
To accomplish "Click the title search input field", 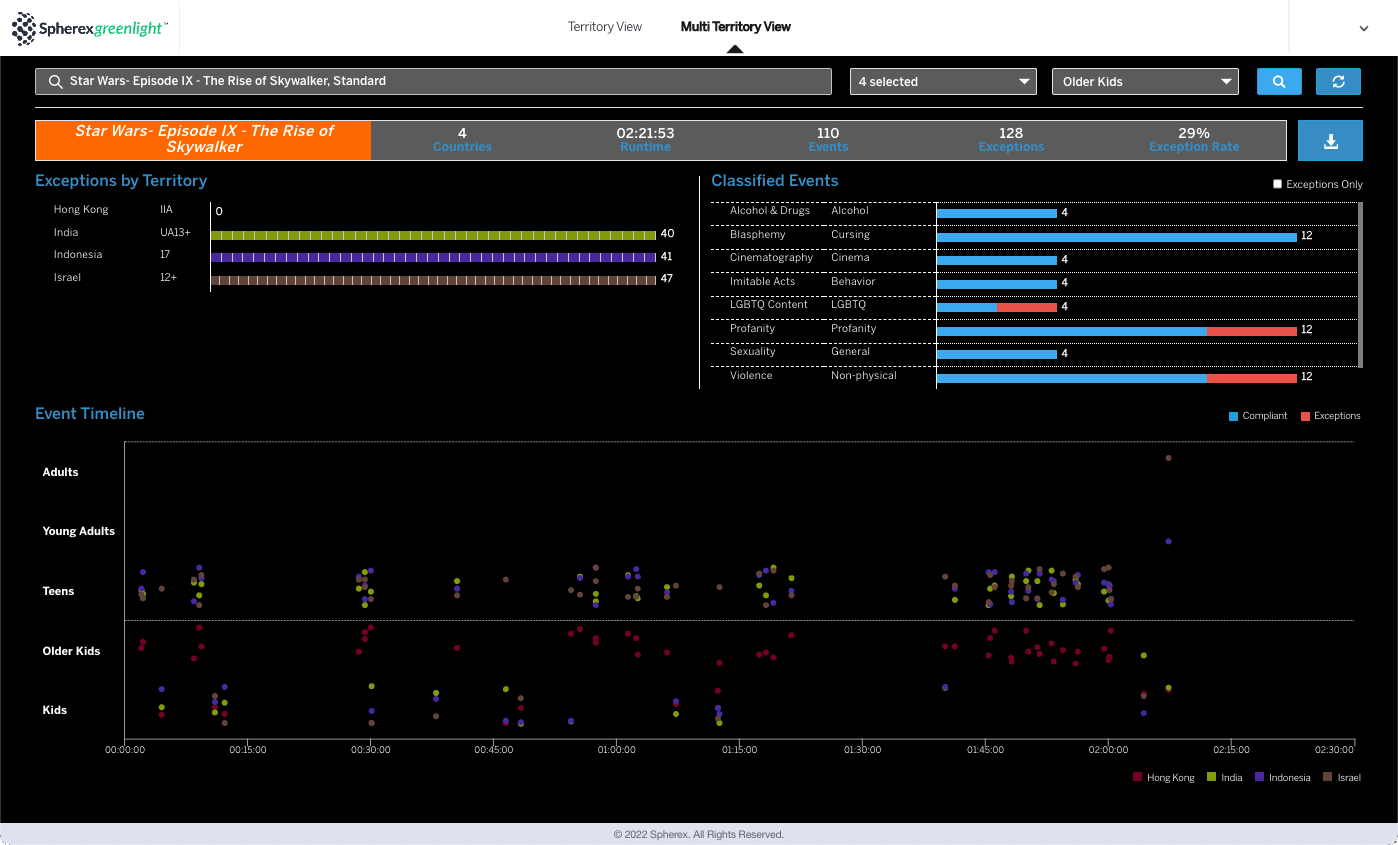I will tap(433, 81).
